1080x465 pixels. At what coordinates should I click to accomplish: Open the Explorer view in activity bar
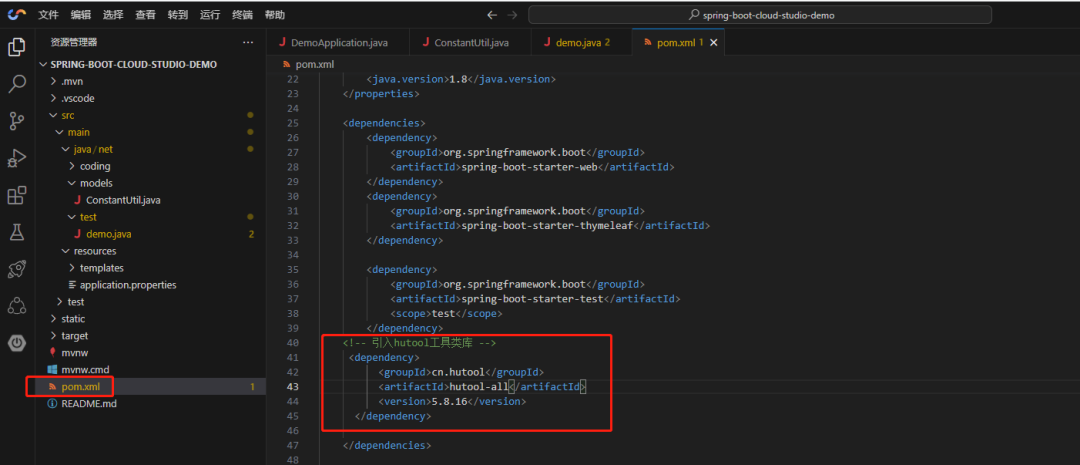click(x=17, y=48)
